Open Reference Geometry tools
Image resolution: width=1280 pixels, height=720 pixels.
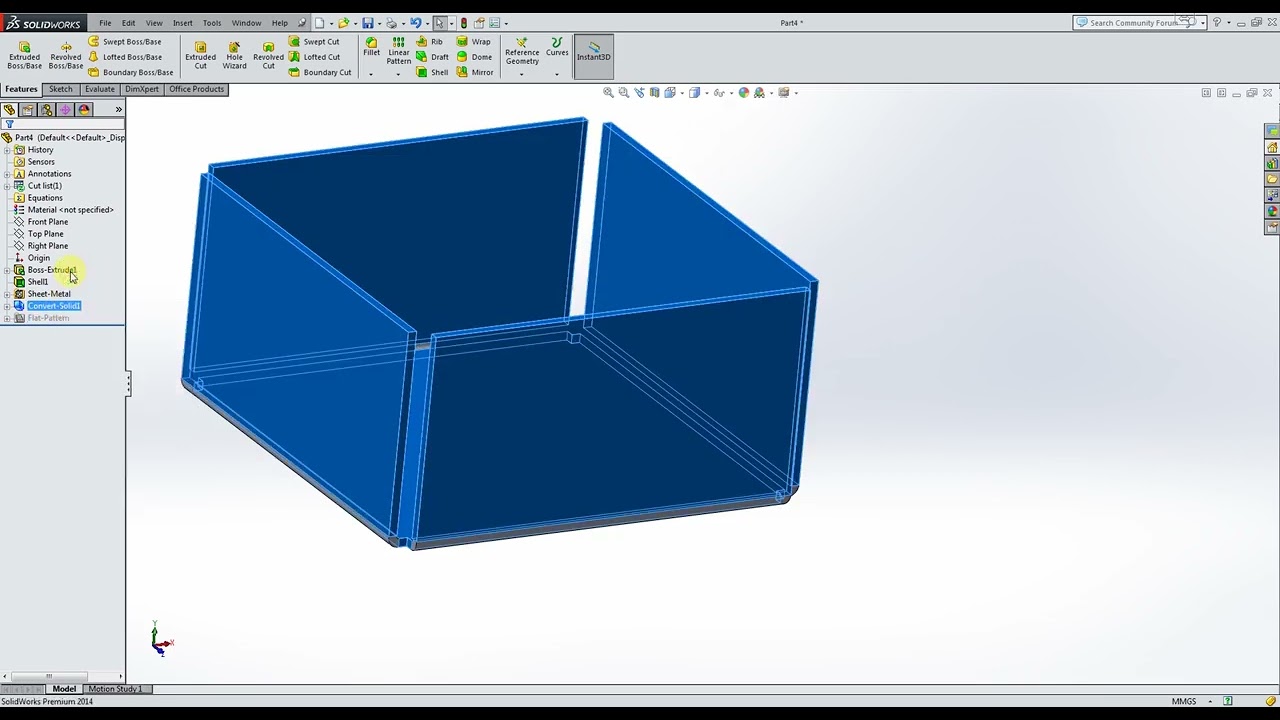click(522, 51)
